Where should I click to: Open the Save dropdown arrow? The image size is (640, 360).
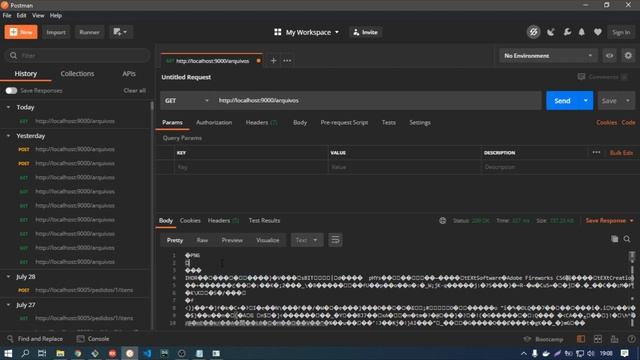[627, 100]
